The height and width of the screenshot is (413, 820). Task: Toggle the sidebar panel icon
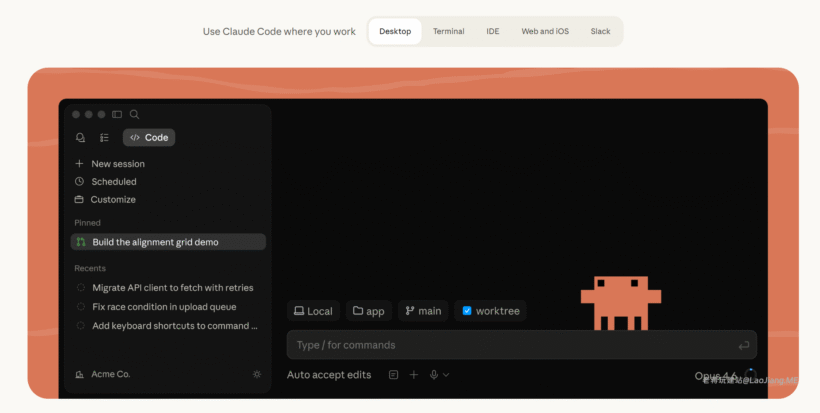(x=117, y=114)
